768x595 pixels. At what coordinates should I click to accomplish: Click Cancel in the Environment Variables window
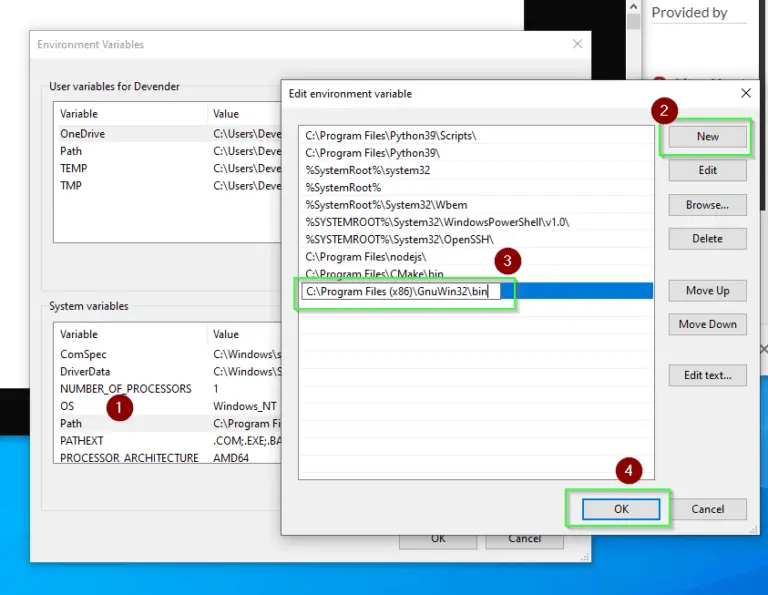524,541
